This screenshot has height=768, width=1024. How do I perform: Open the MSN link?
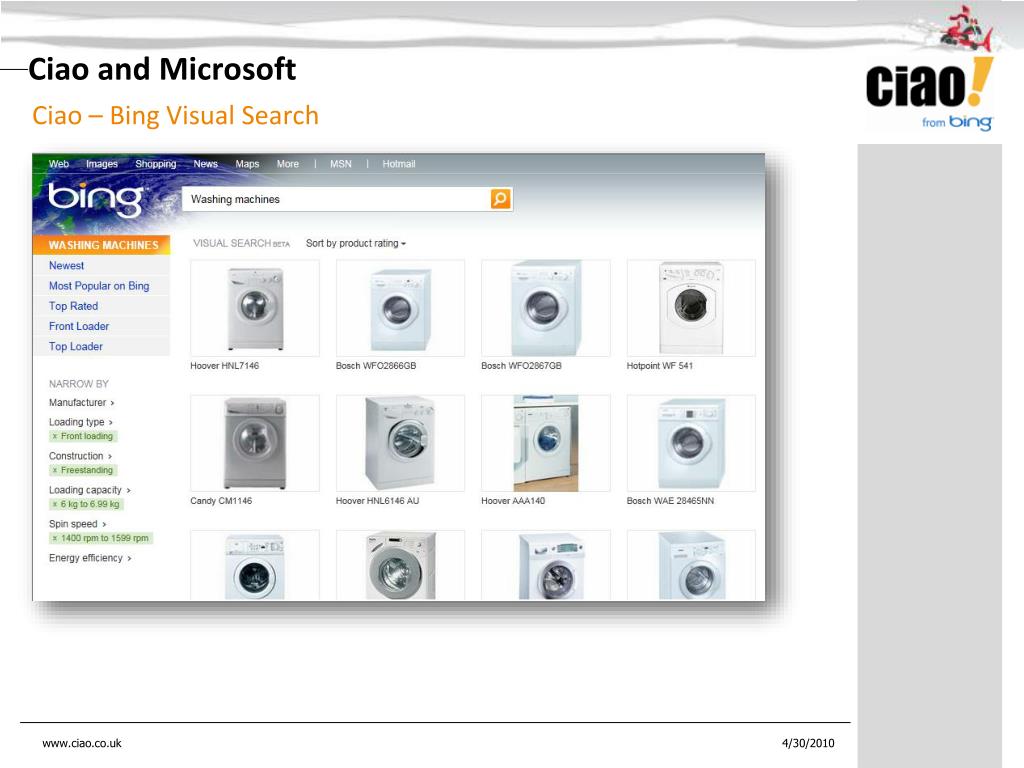[x=341, y=164]
